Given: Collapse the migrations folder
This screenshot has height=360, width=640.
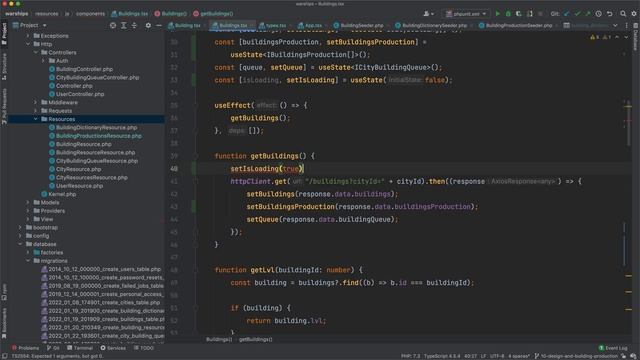Looking at the screenshot, I should [x=28, y=261].
